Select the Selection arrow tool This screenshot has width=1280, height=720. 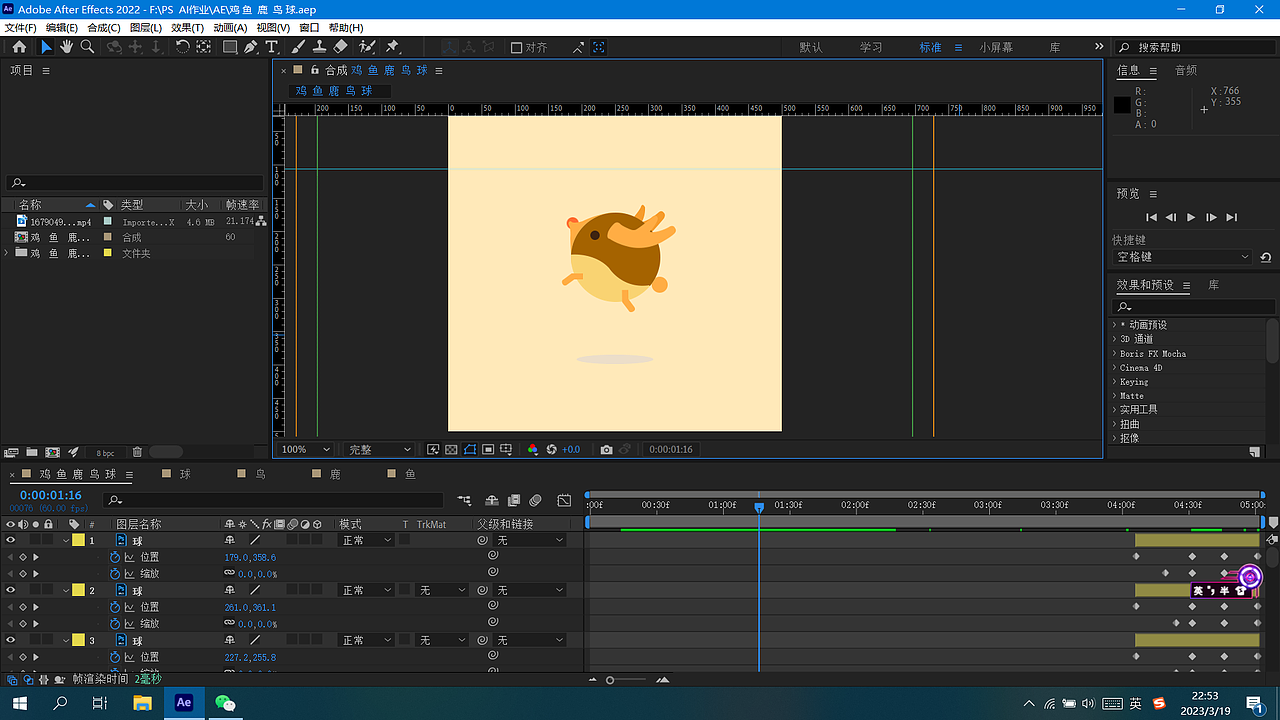pos(45,47)
